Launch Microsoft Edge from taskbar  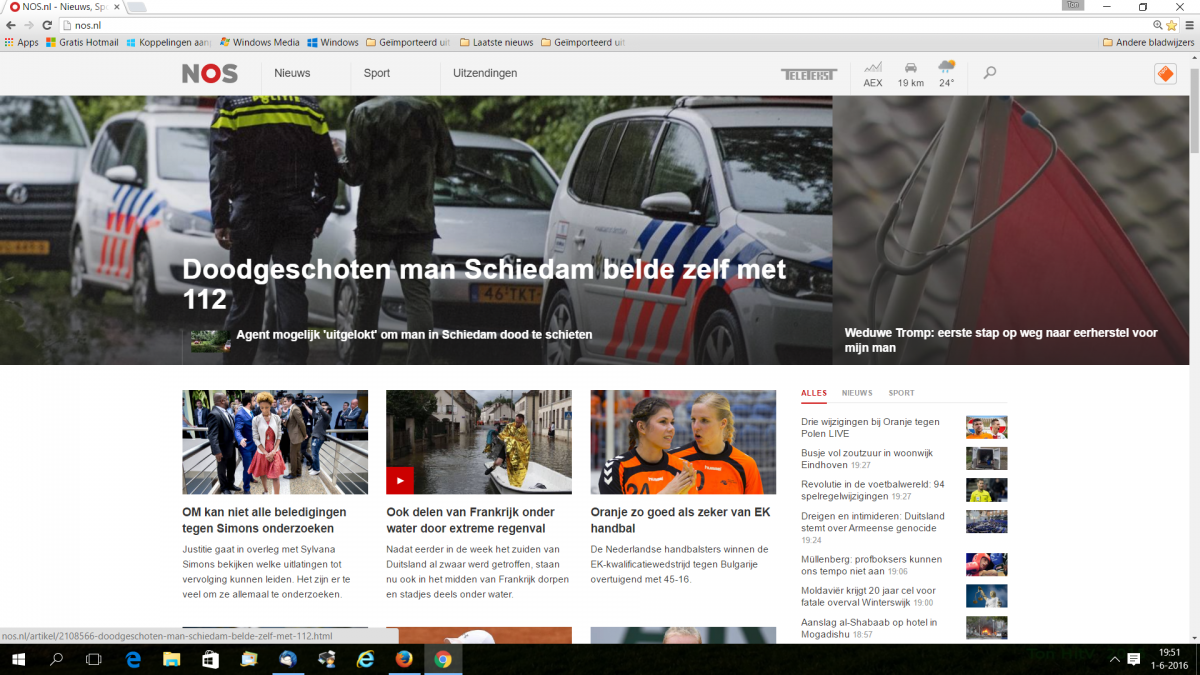[x=133, y=659]
